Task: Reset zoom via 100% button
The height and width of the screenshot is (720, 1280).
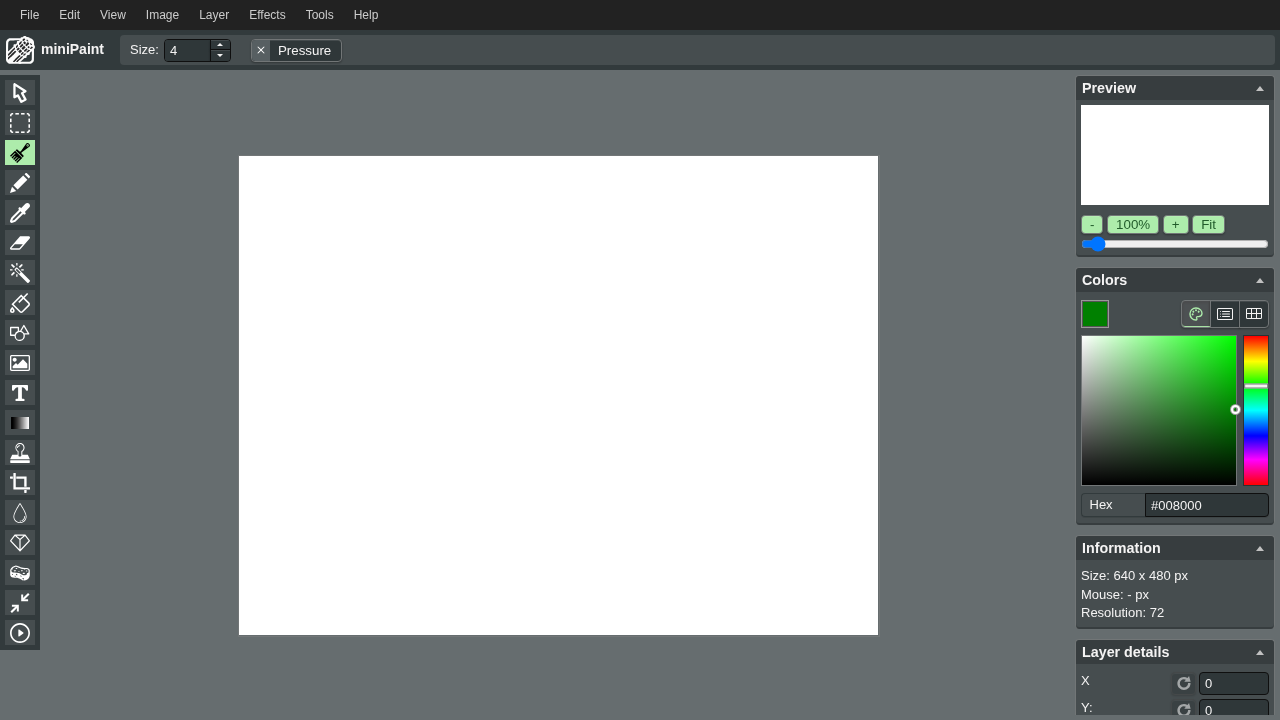Action: click(1133, 225)
